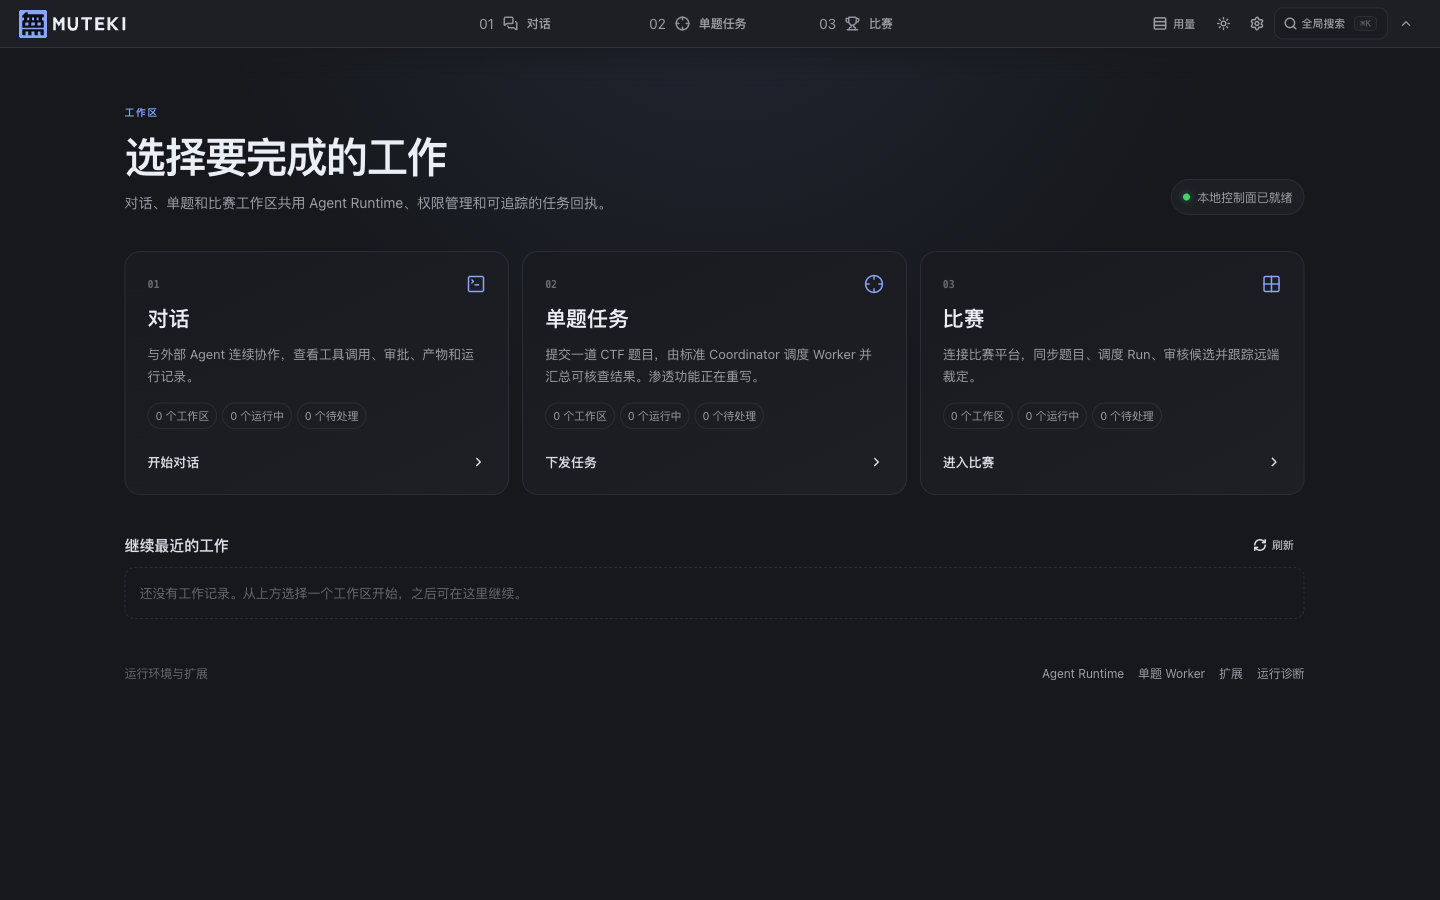
Task: Click 开始对话 link
Action: tap(174, 462)
